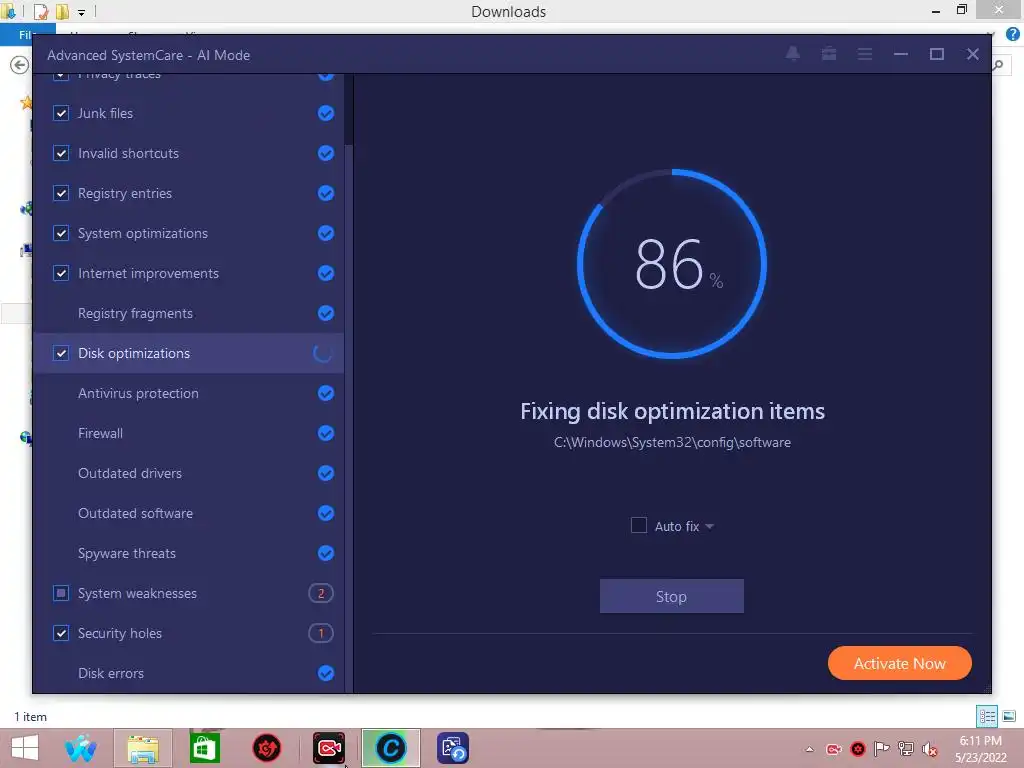Click the blue checkmark beside Disk errors
1024x768 pixels.
[326, 673]
